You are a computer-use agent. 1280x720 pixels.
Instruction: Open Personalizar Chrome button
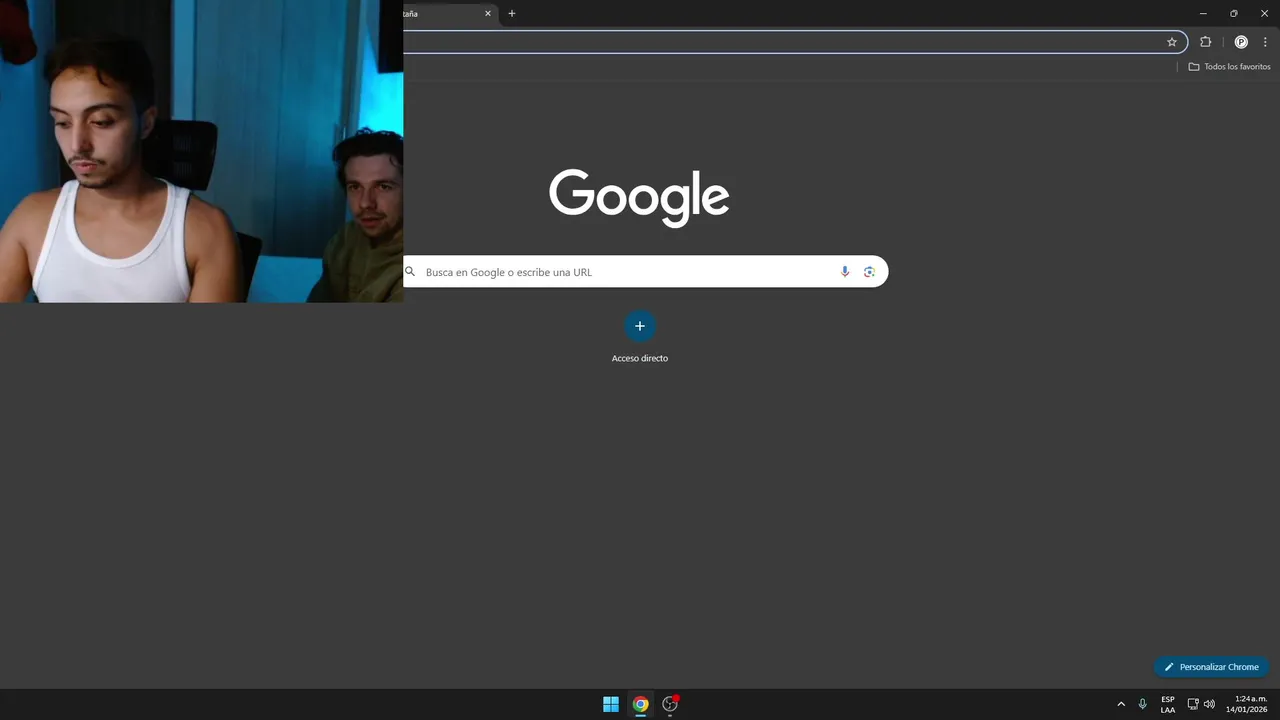click(1211, 667)
